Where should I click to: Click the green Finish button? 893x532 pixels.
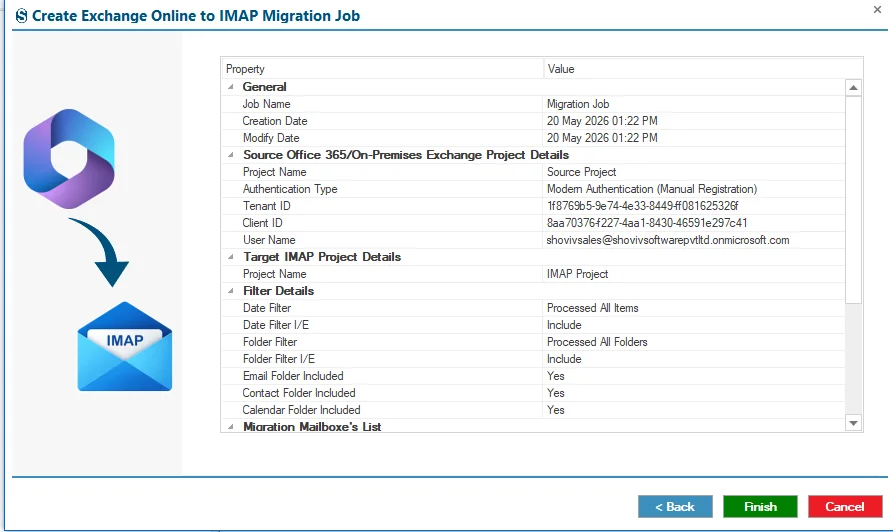pyautogui.click(x=760, y=506)
